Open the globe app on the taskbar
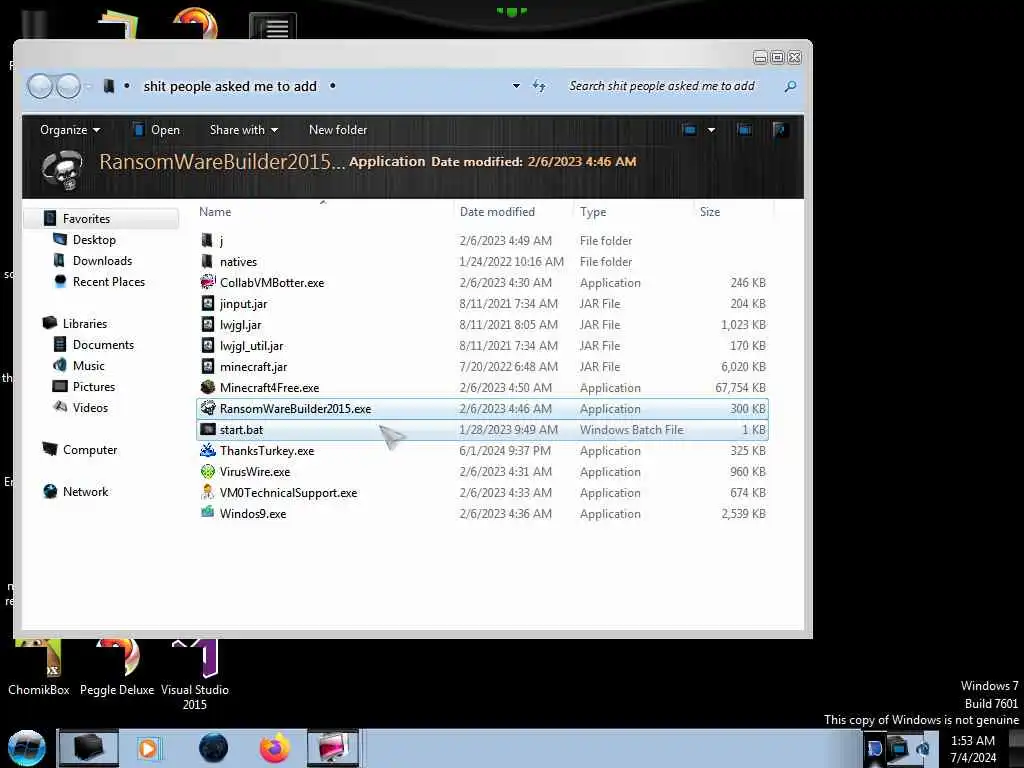Image resolution: width=1024 pixels, height=768 pixels. click(214, 748)
